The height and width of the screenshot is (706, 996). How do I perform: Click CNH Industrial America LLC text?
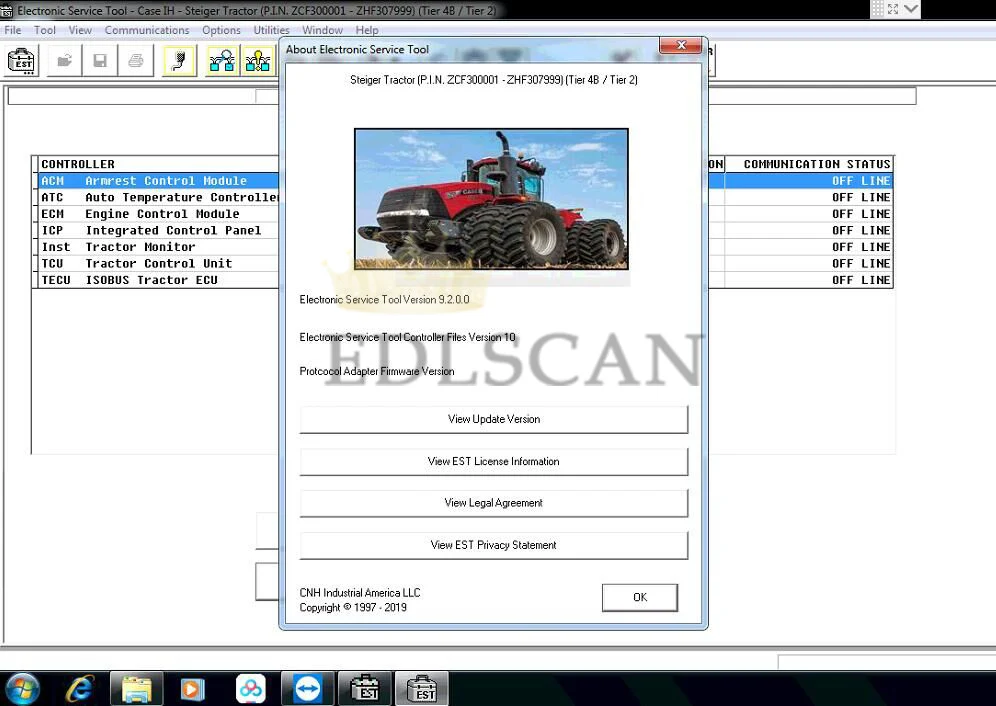[360, 592]
